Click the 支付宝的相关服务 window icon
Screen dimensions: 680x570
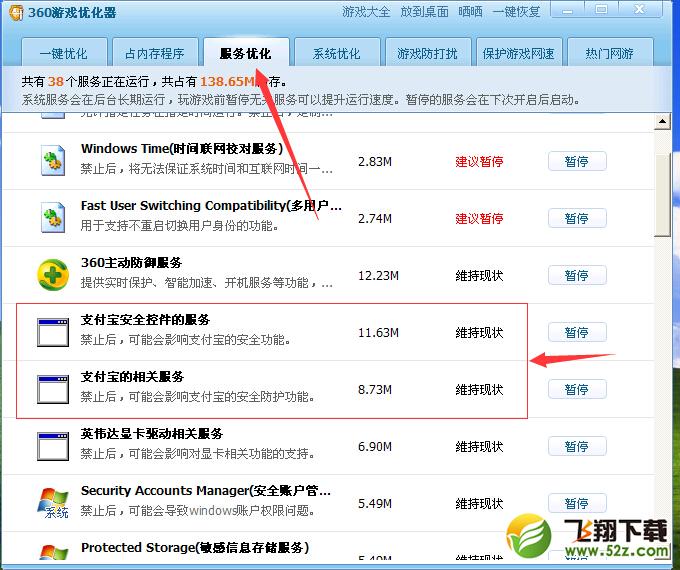click(x=52, y=390)
